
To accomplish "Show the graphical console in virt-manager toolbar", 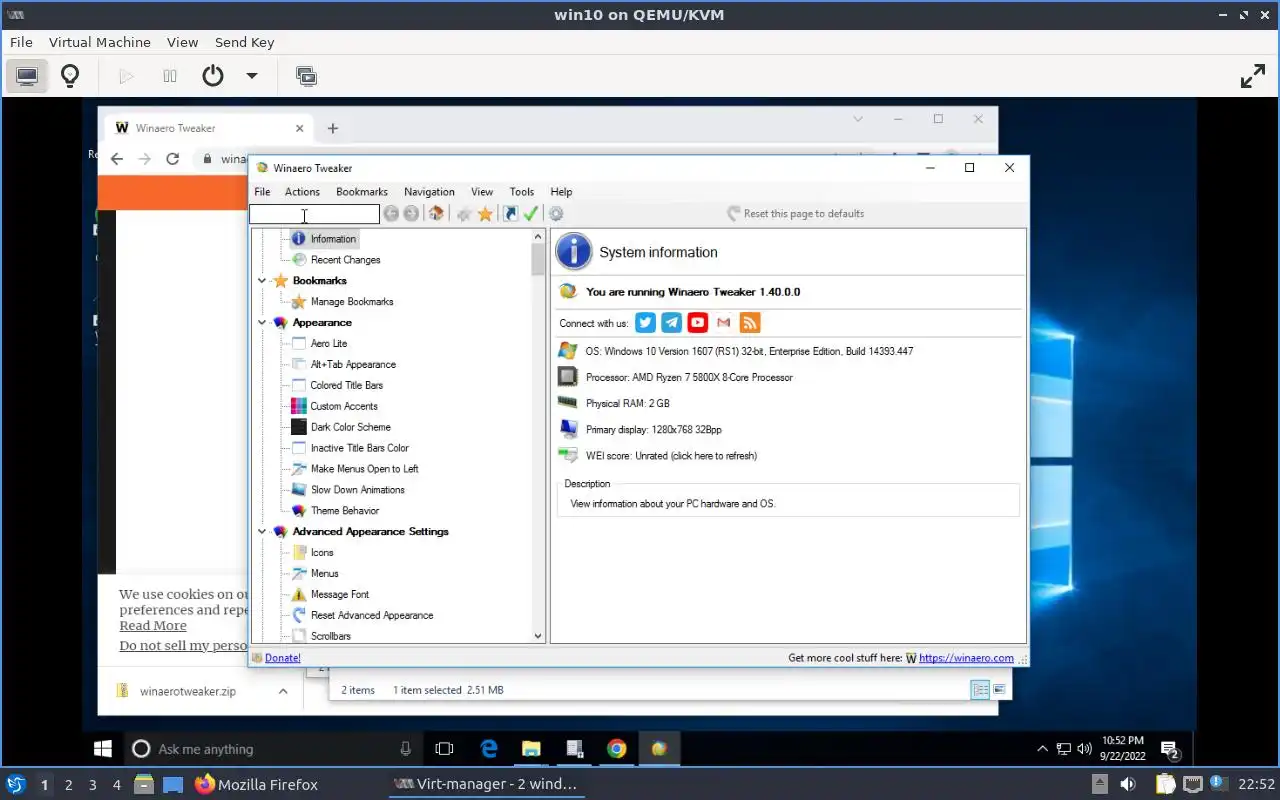I will coord(27,76).
